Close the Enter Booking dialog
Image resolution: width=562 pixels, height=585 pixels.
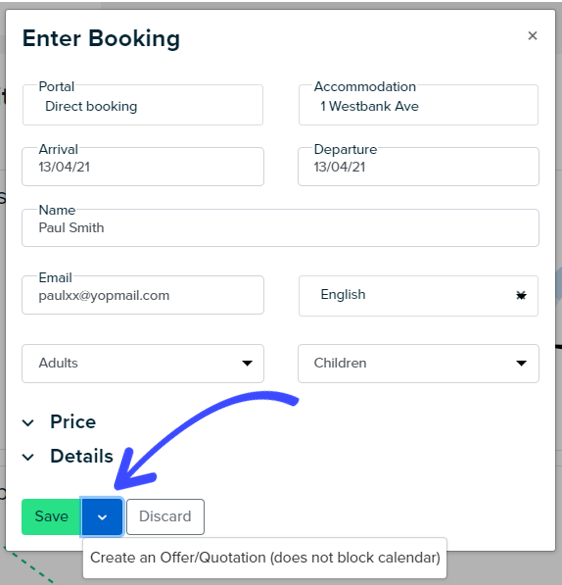click(x=533, y=36)
